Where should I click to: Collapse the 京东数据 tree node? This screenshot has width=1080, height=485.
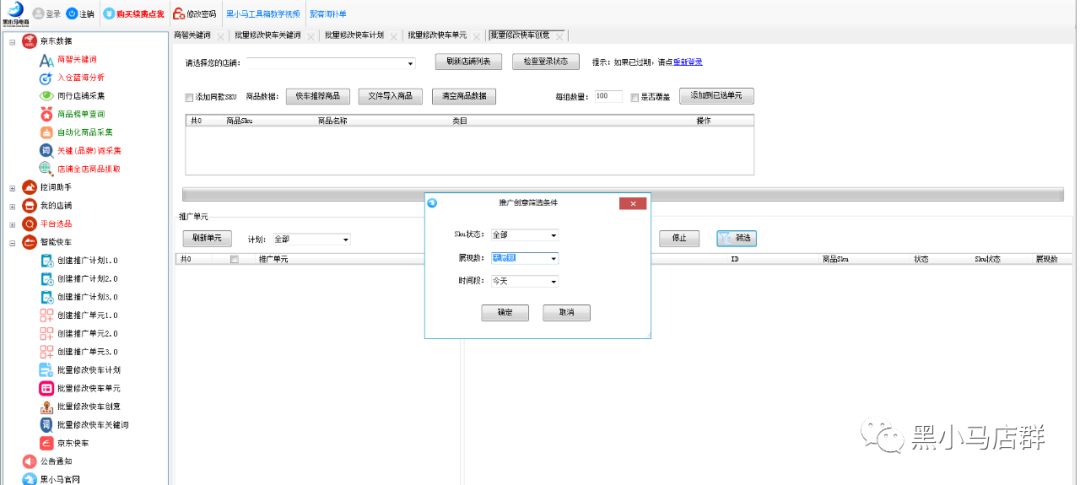12,42
